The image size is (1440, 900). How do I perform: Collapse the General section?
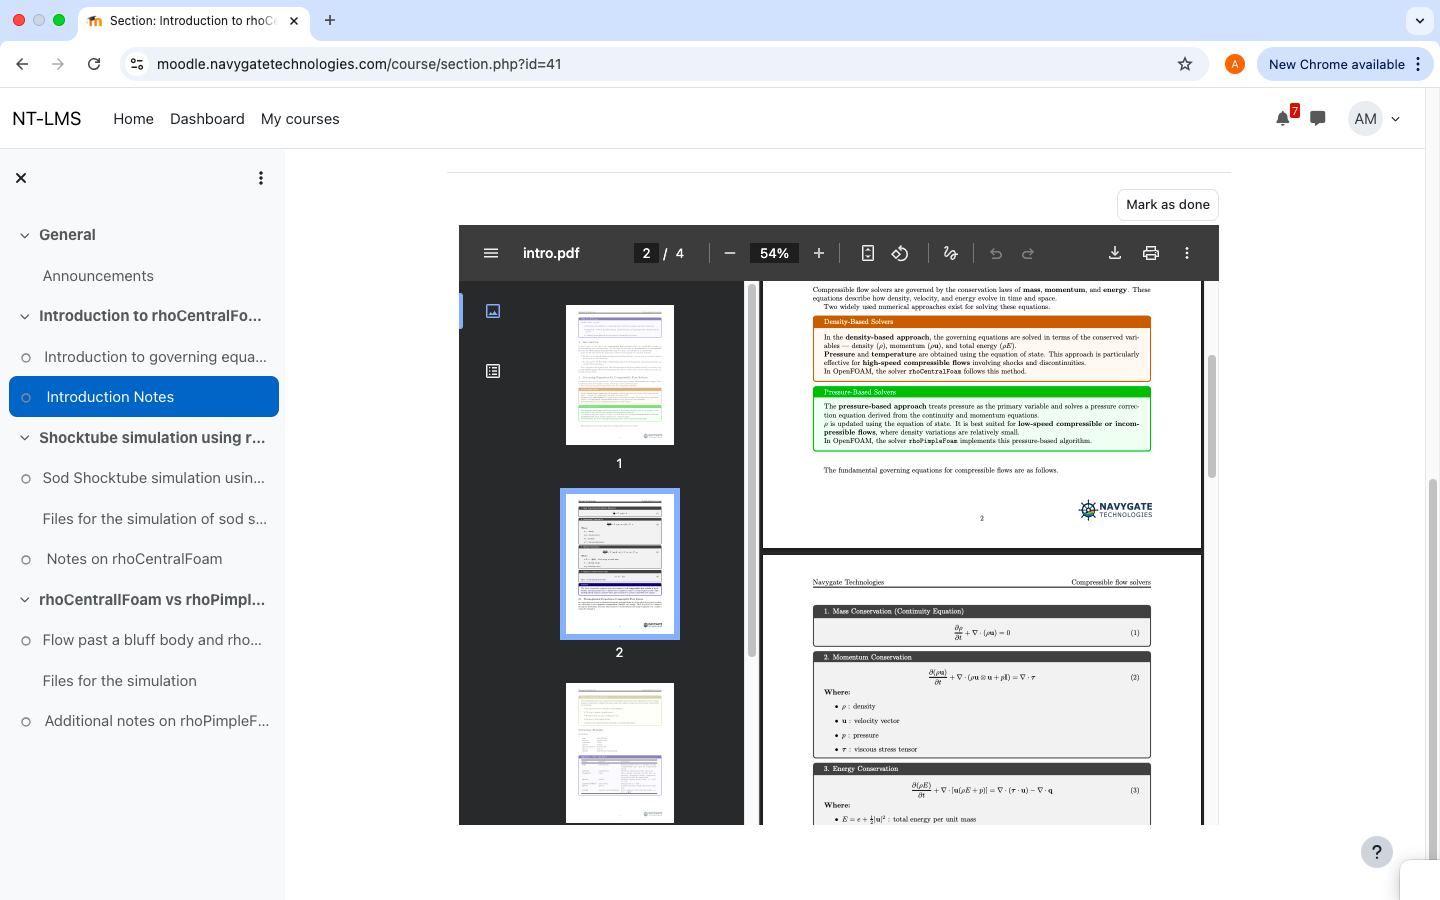click(x=25, y=235)
